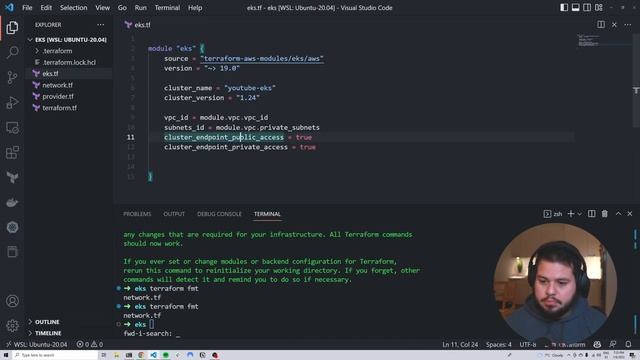
Task: Open notifications bell in status bar
Action: [628, 344]
